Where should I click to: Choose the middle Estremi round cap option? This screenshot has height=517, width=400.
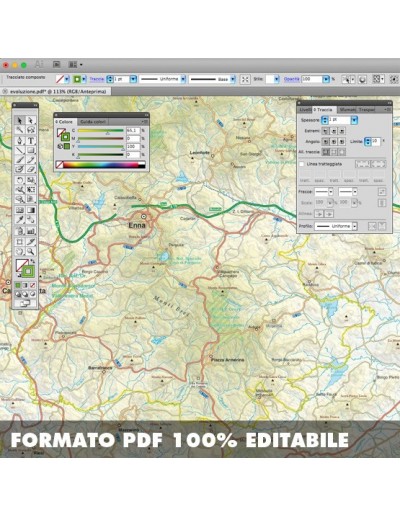click(334, 131)
